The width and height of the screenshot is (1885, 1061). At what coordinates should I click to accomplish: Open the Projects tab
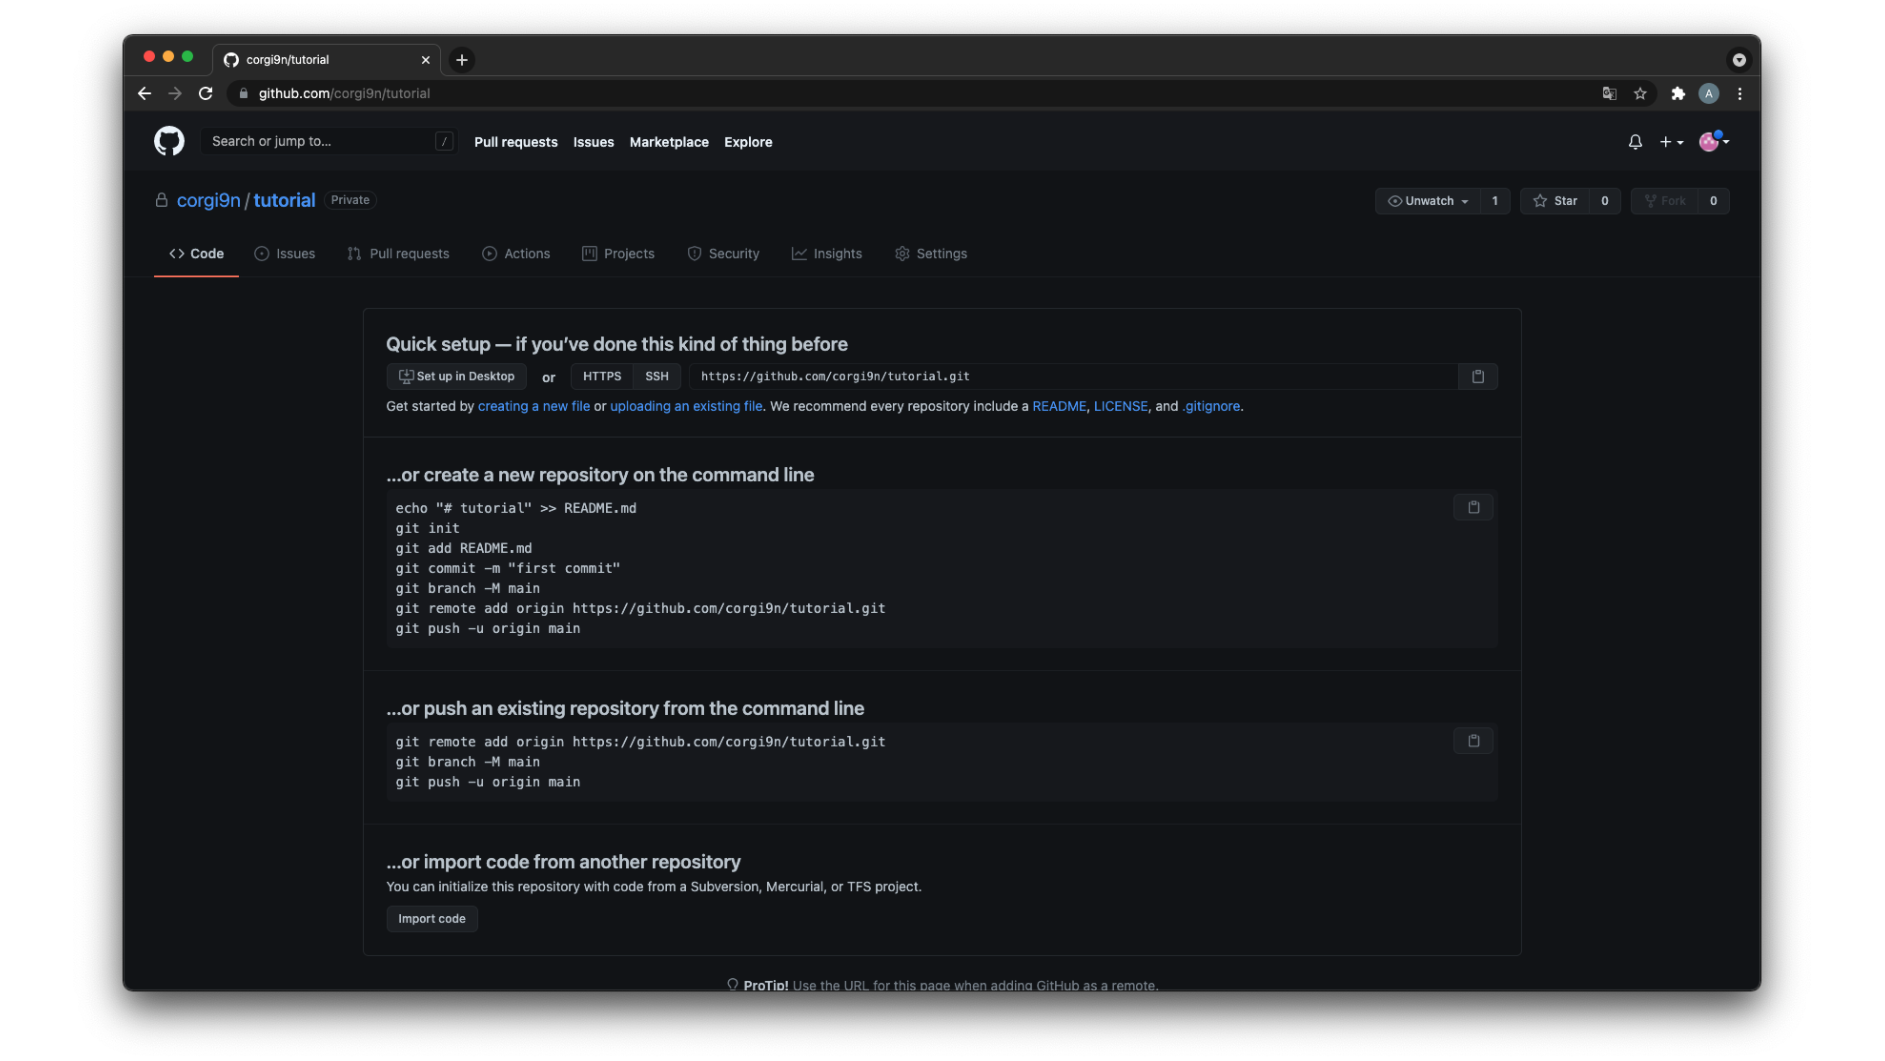point(618,254)
